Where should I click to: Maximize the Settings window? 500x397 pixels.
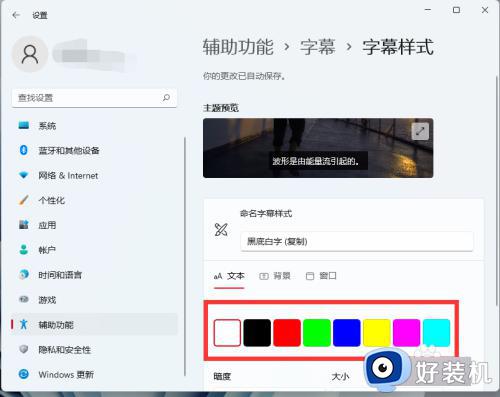[x=456, y=10]
